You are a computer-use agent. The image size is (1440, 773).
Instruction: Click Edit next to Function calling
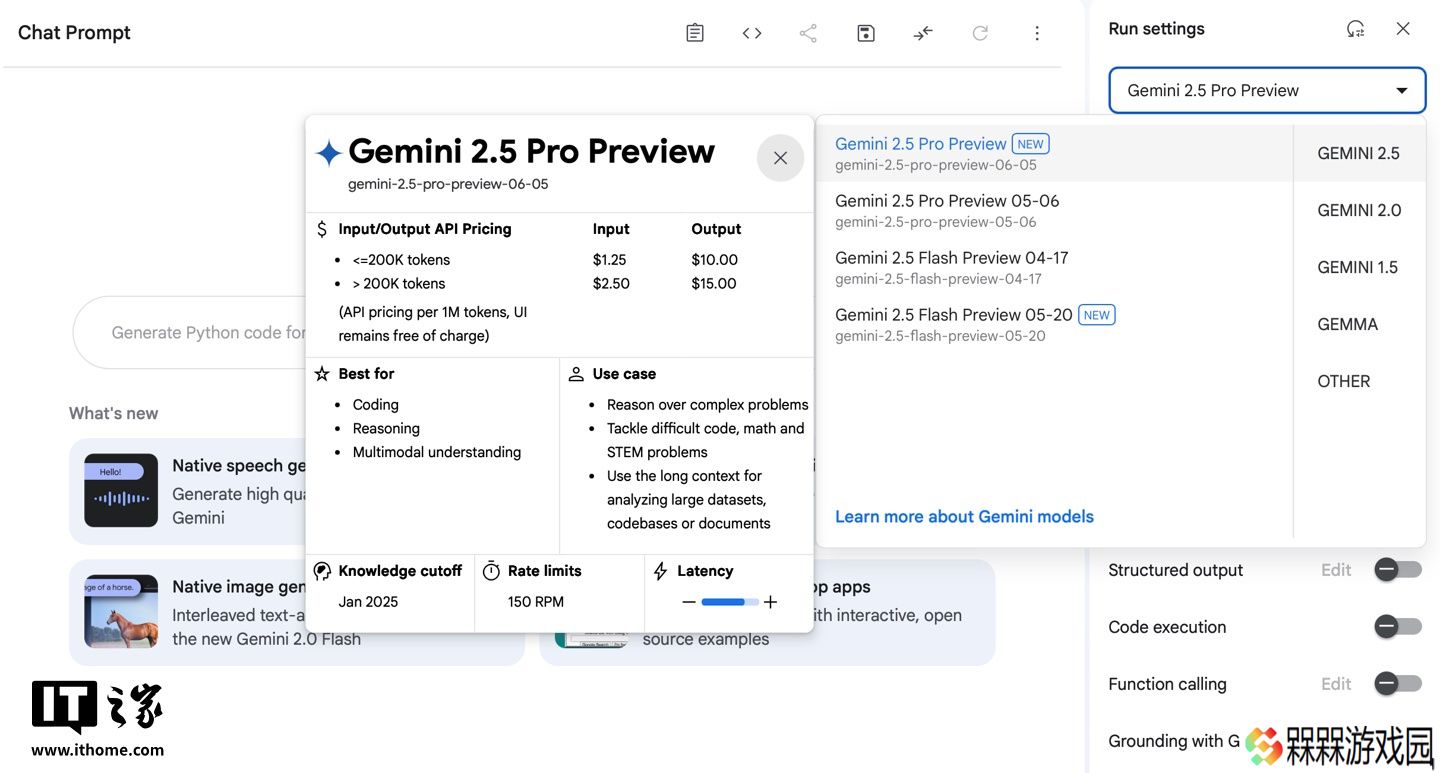[1336, 684]
